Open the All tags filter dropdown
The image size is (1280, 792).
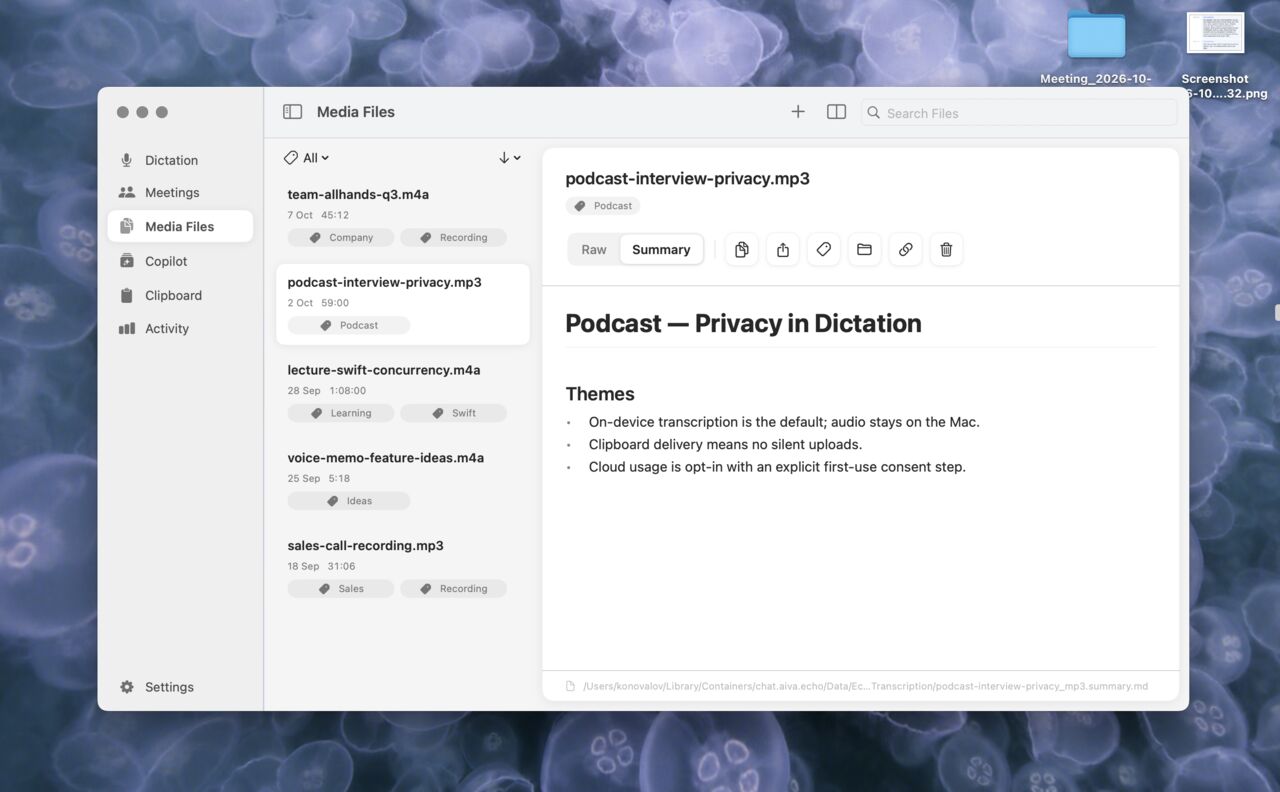click(306, 158)
